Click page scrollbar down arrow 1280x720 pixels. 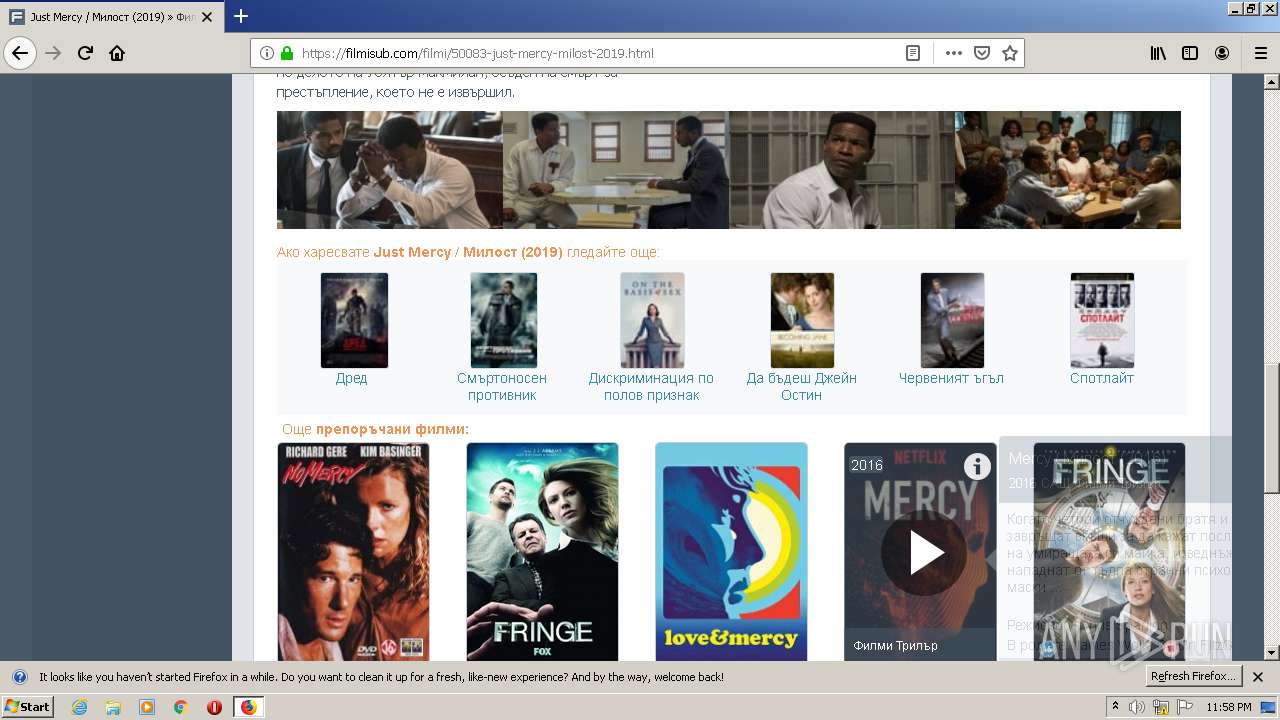pos(1271,653)
